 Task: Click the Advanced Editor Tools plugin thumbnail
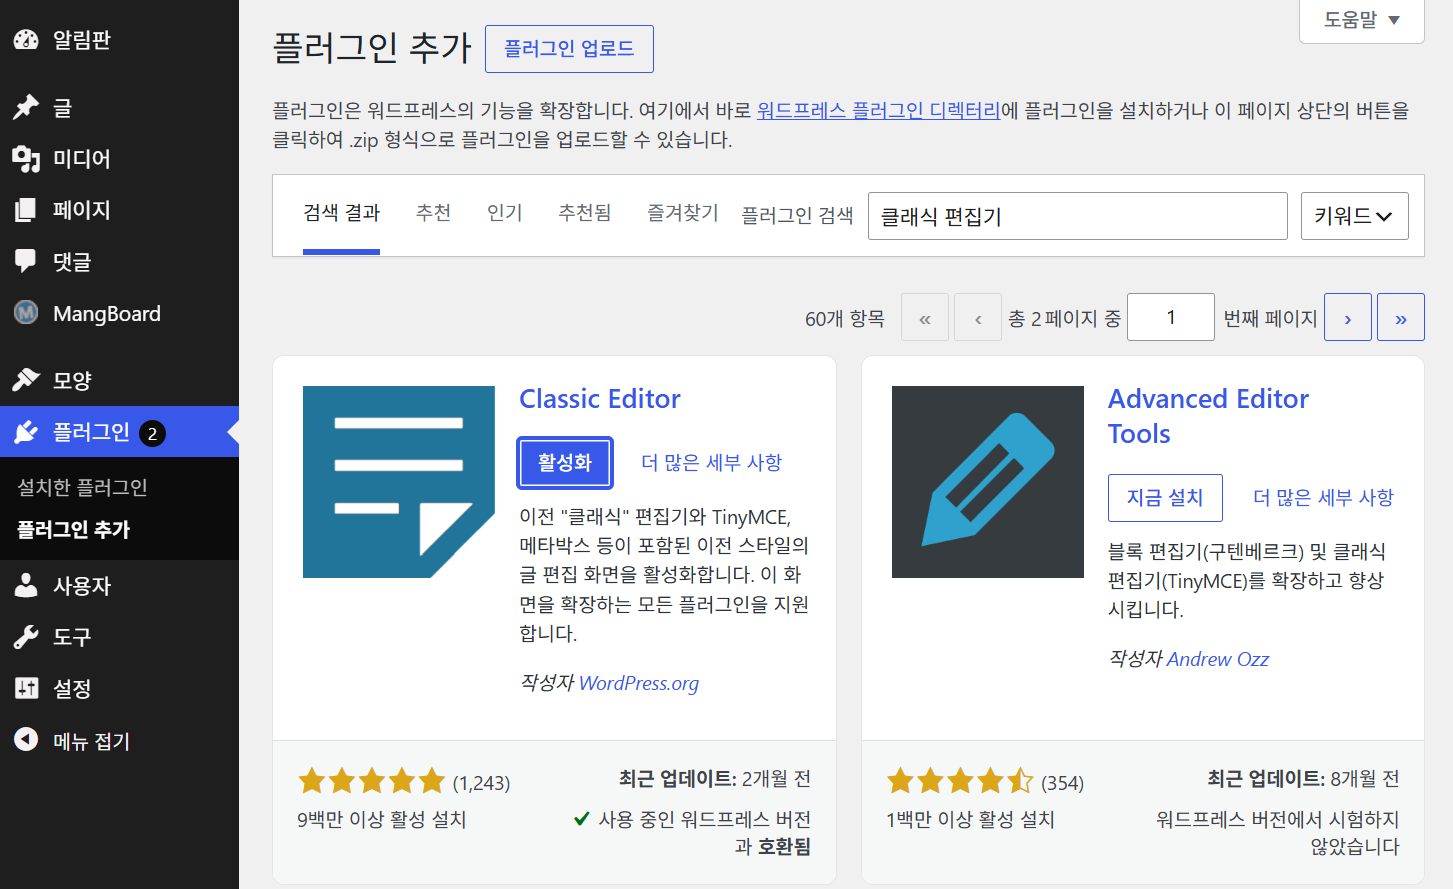(988, 482)
